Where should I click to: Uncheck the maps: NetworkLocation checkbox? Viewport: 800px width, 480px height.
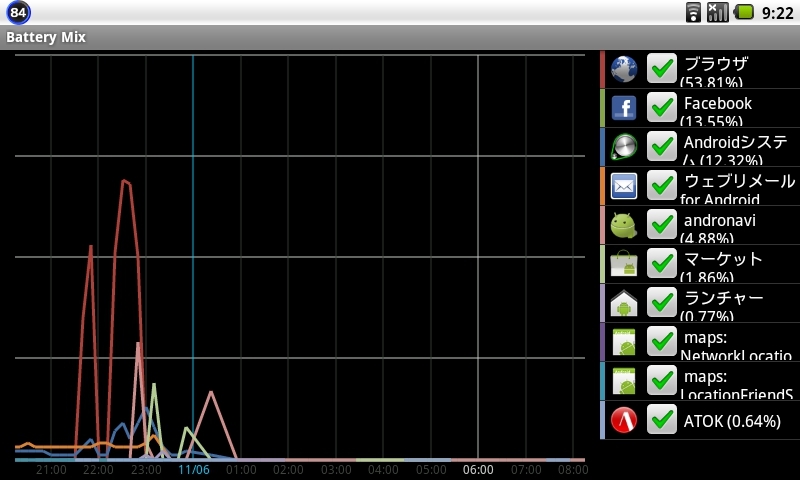coord(662,341)
